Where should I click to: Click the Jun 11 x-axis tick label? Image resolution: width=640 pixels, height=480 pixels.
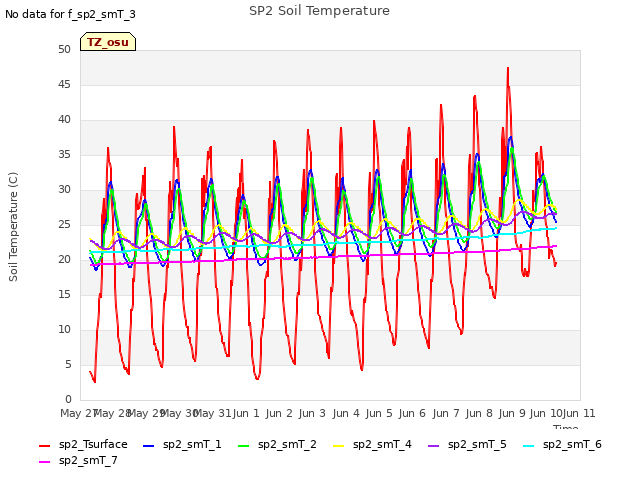click(x=579, y=413)
